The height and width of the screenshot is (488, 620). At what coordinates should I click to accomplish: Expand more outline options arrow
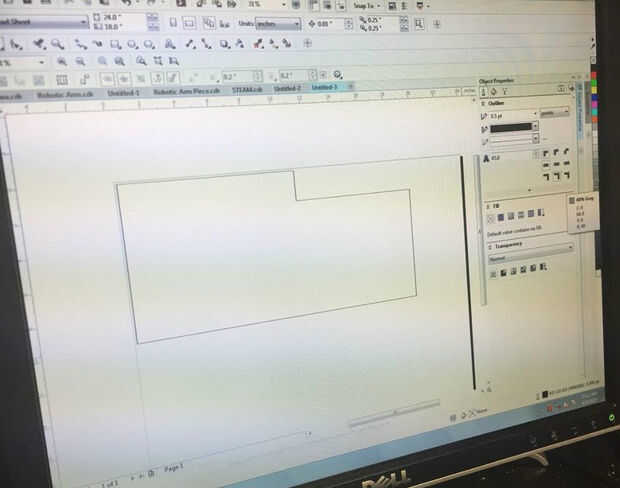529,190
